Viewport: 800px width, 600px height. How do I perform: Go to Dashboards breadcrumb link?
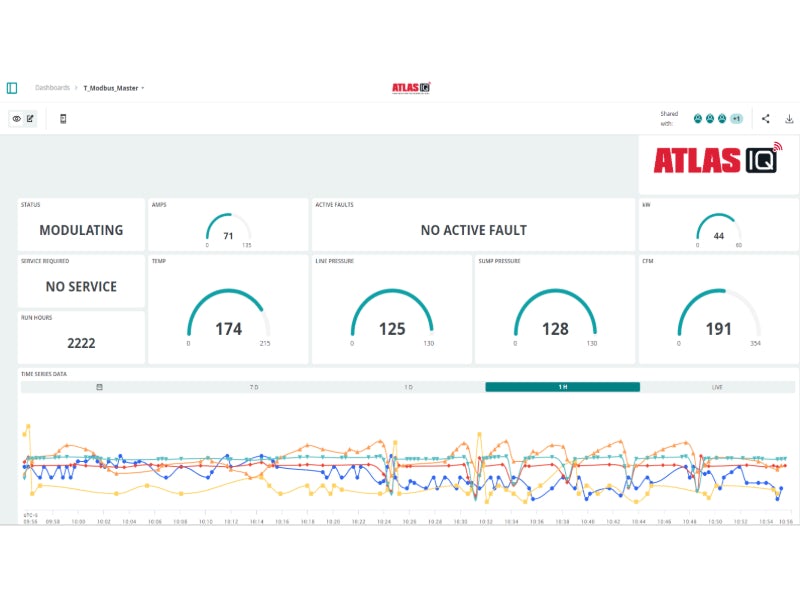tap(52, 88)
